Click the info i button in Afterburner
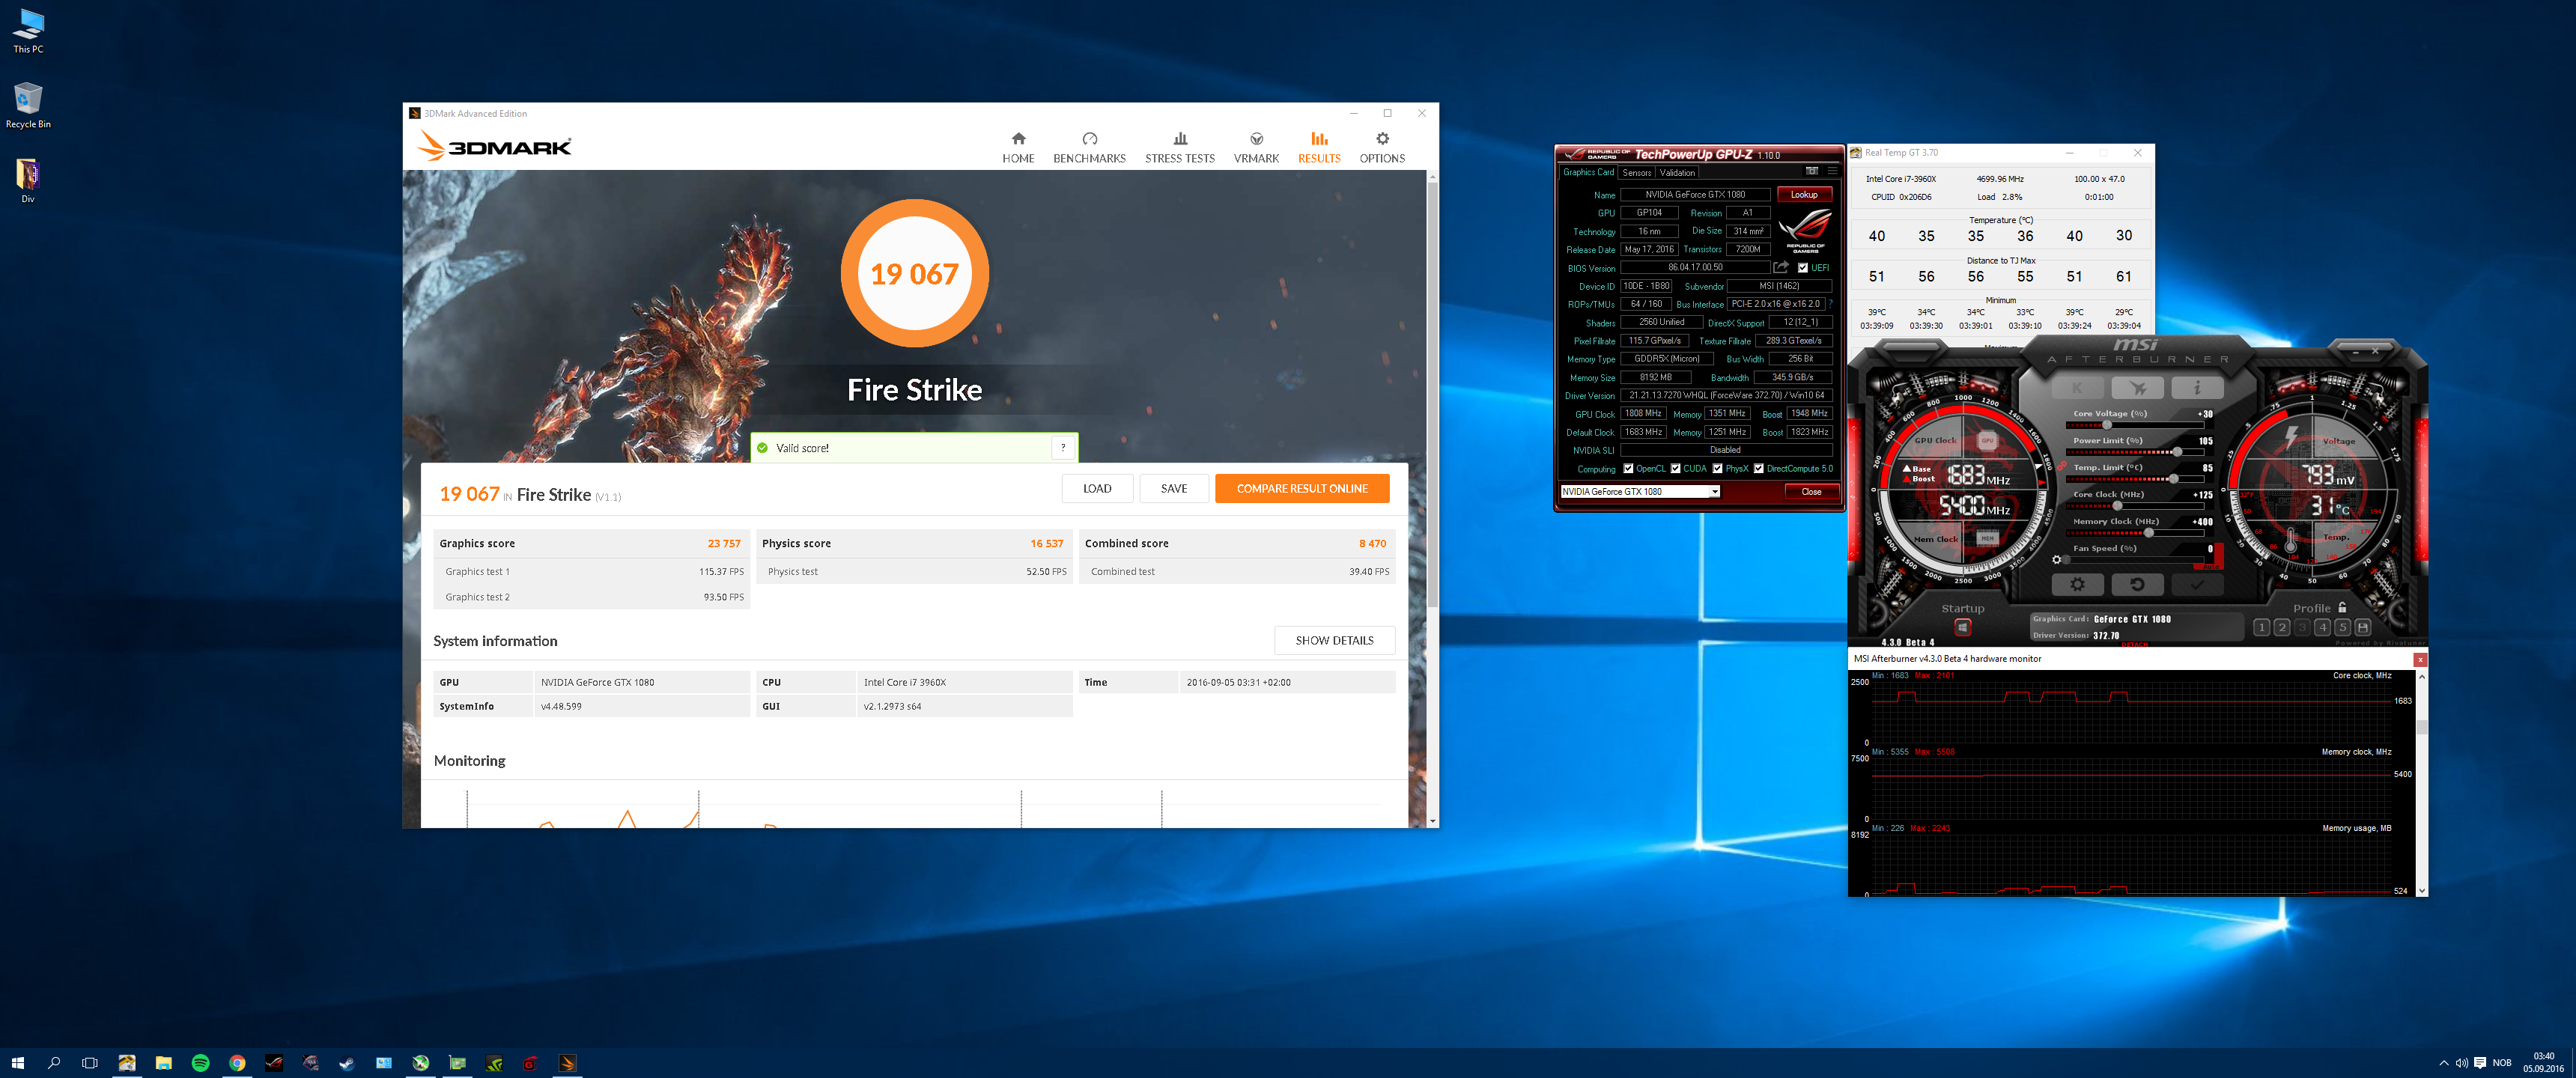This screenshot has height=1078, width=2576. pos(2197,387)
